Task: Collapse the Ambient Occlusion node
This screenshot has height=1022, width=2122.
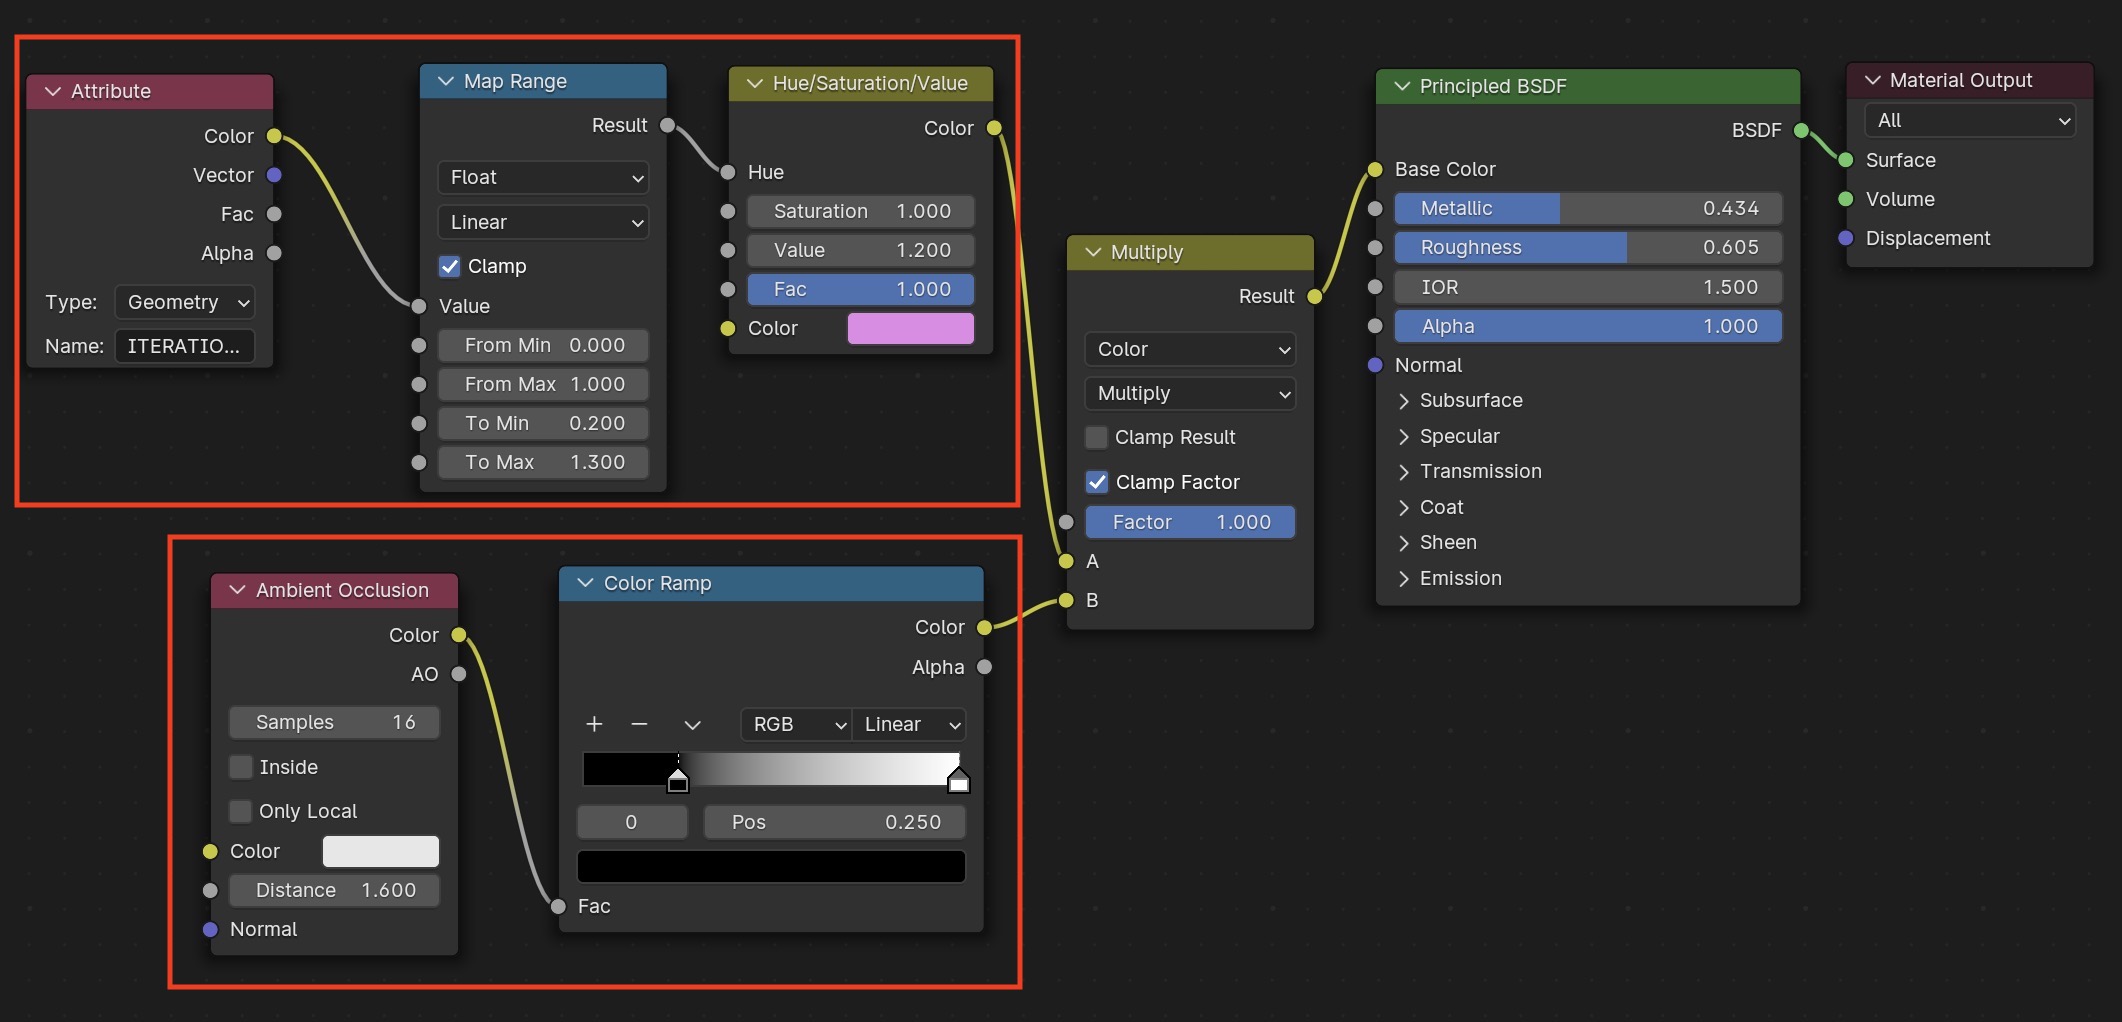Action: tap(238, 590)
